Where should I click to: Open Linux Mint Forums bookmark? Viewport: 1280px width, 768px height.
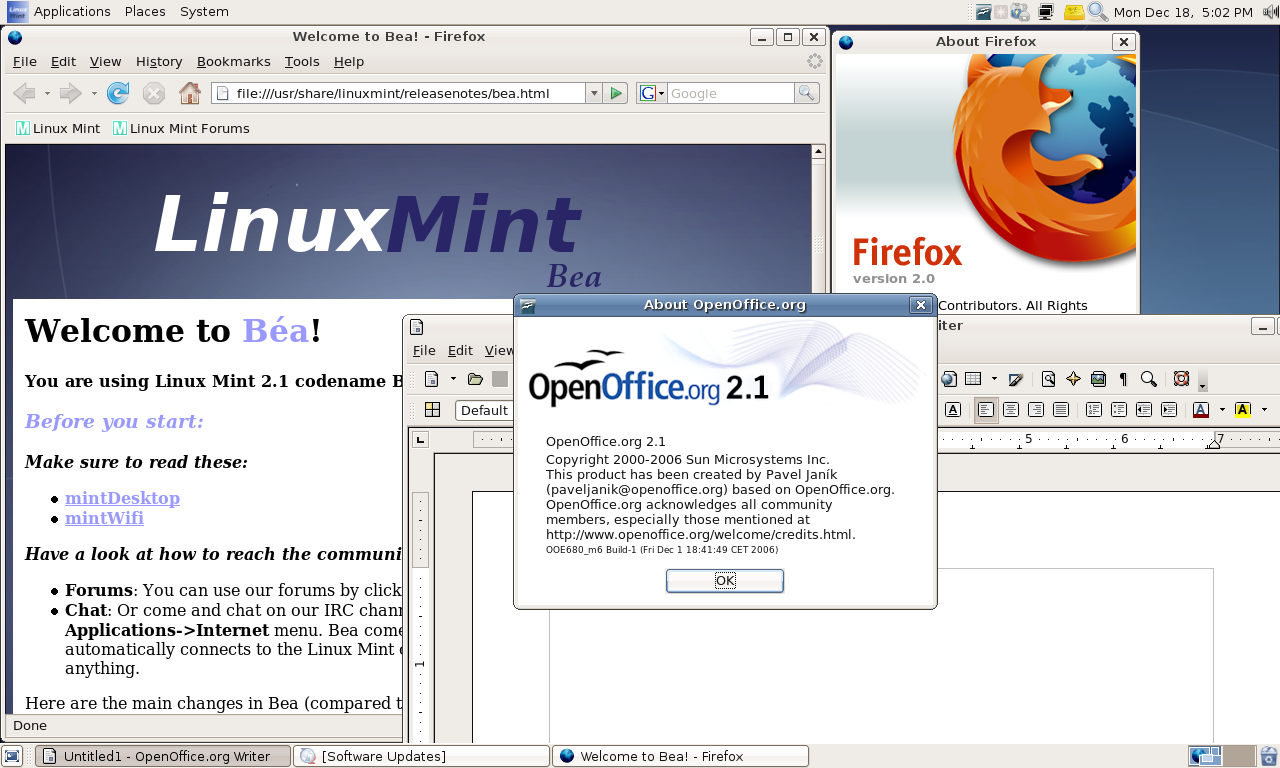181,128
